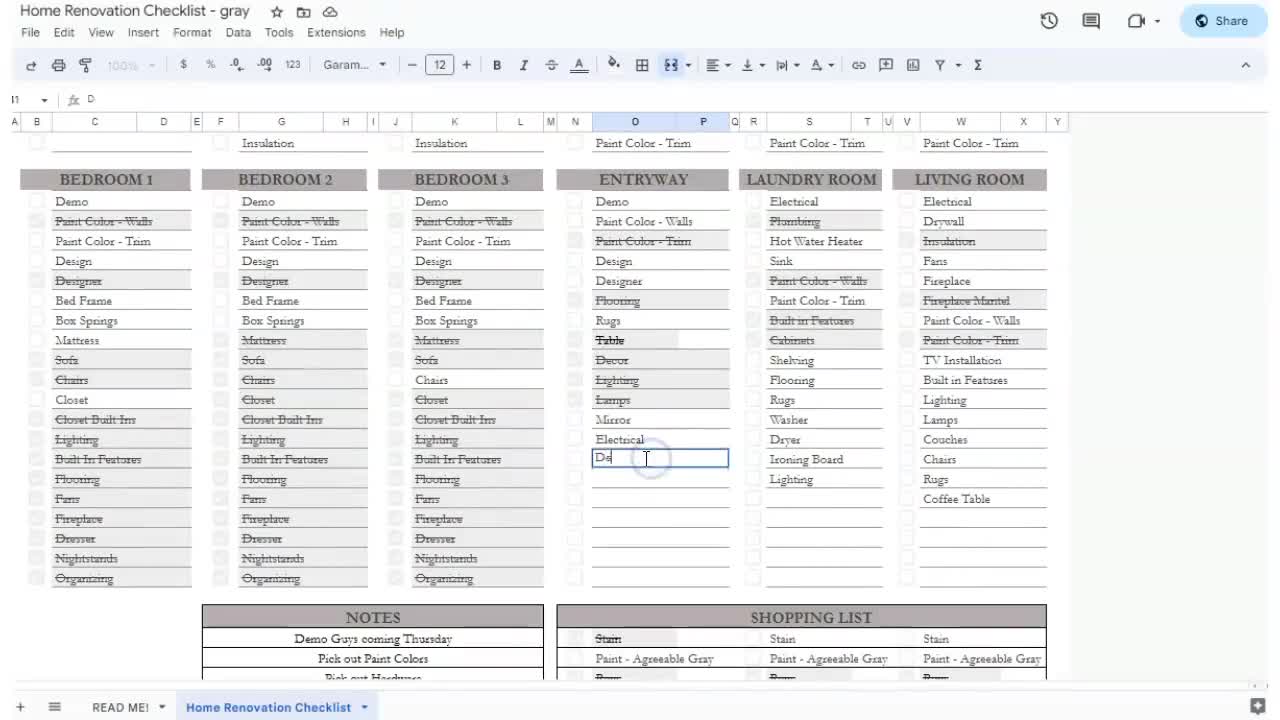Open Explore button at bottom right
Image resolution: width=1280 pixels, height=720 pixels.
(x=1258, y=706)
